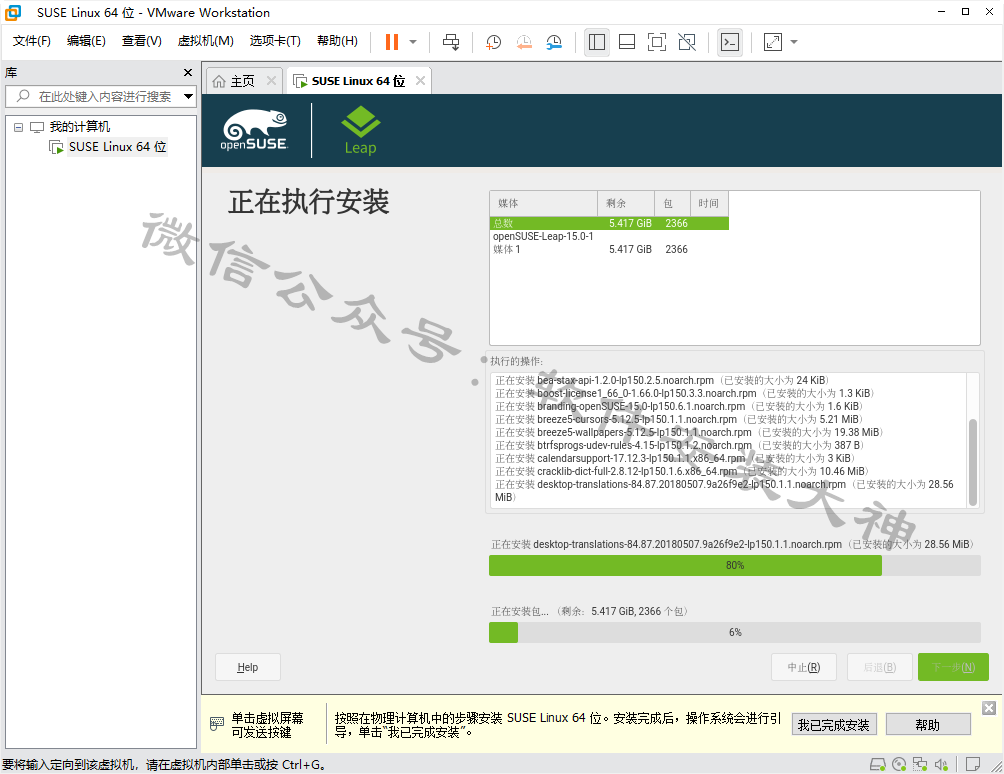Close the SUSE Linux 64 位 tab
Screen dimensions: 1004x774
(x=420, y=81)
